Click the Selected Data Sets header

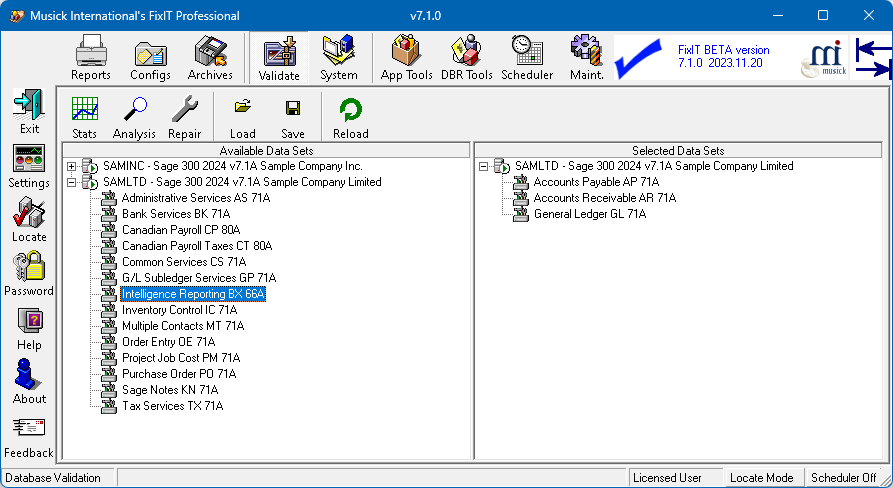[678, 150]
